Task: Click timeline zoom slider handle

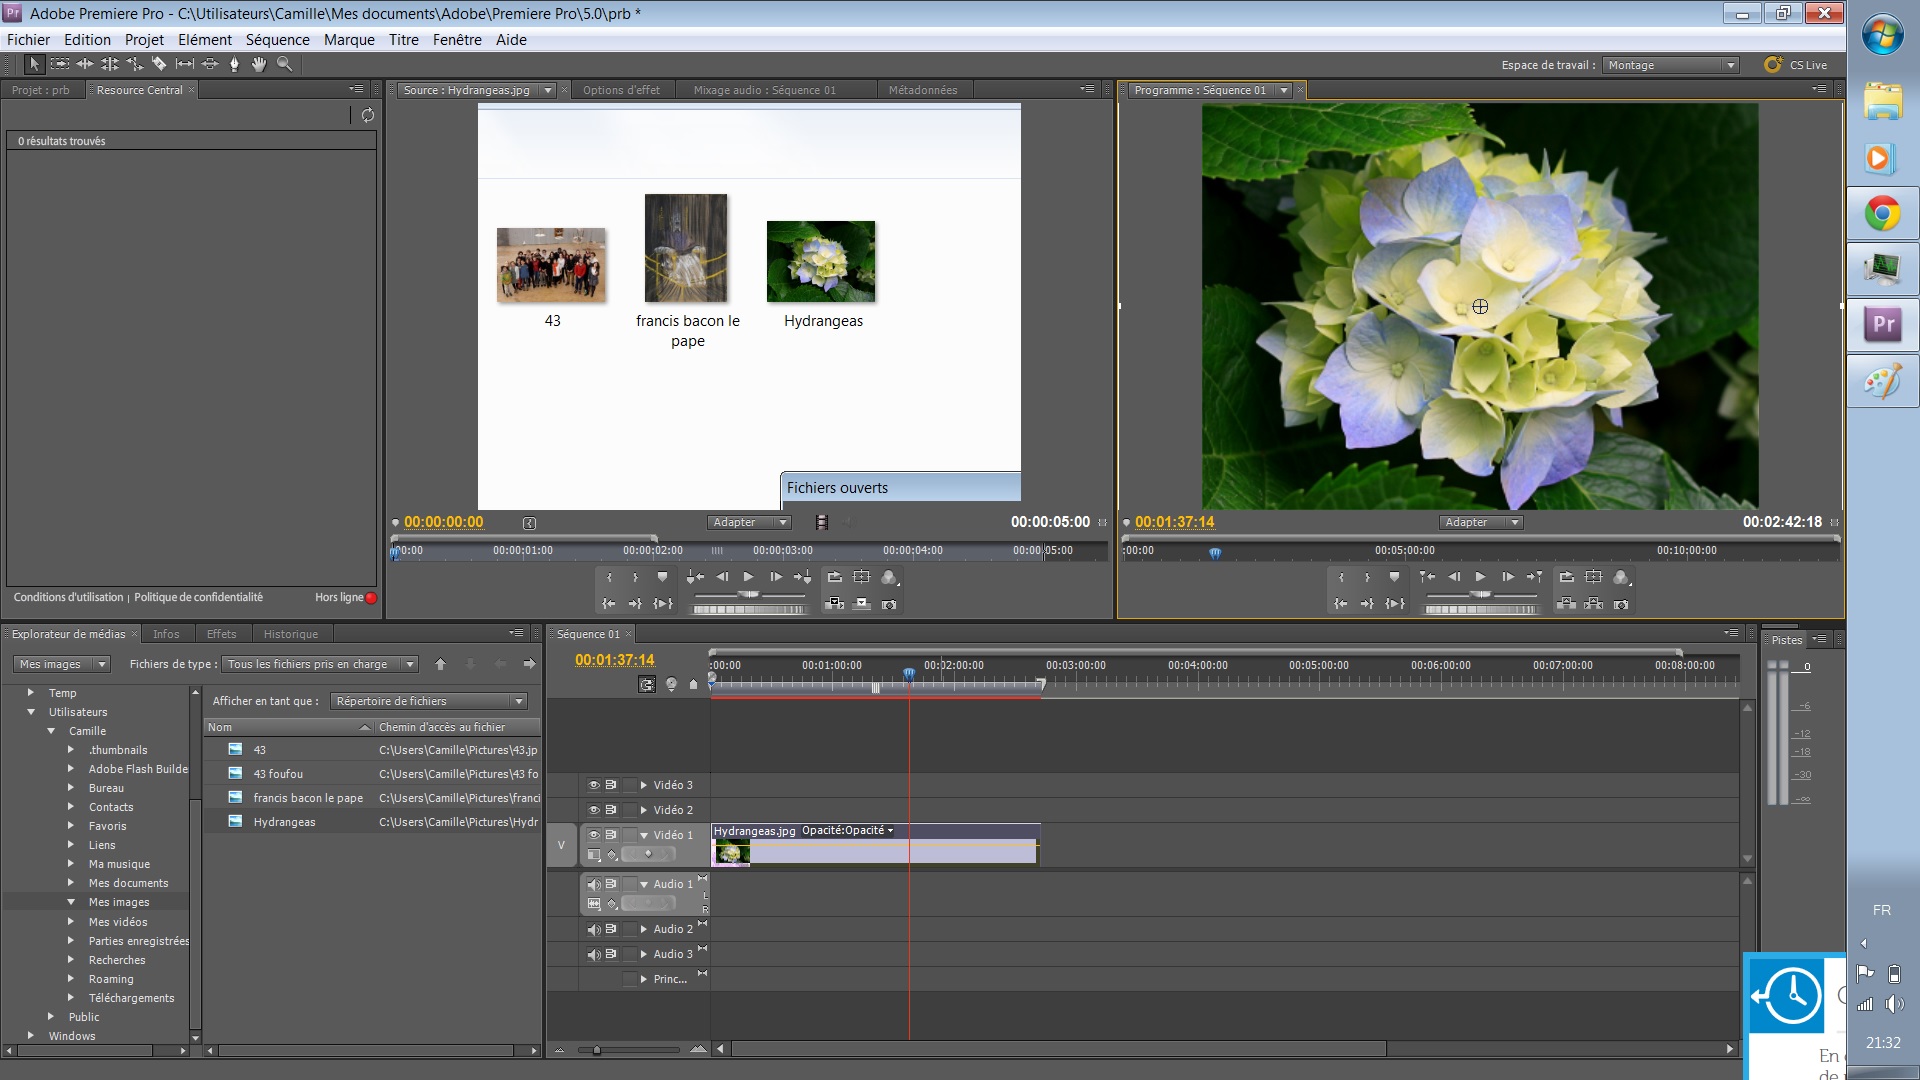Action: pos(597,1050)
